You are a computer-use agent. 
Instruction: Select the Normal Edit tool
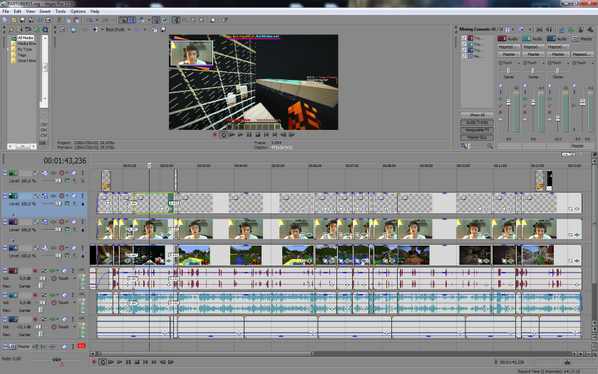tap(176, 20)
